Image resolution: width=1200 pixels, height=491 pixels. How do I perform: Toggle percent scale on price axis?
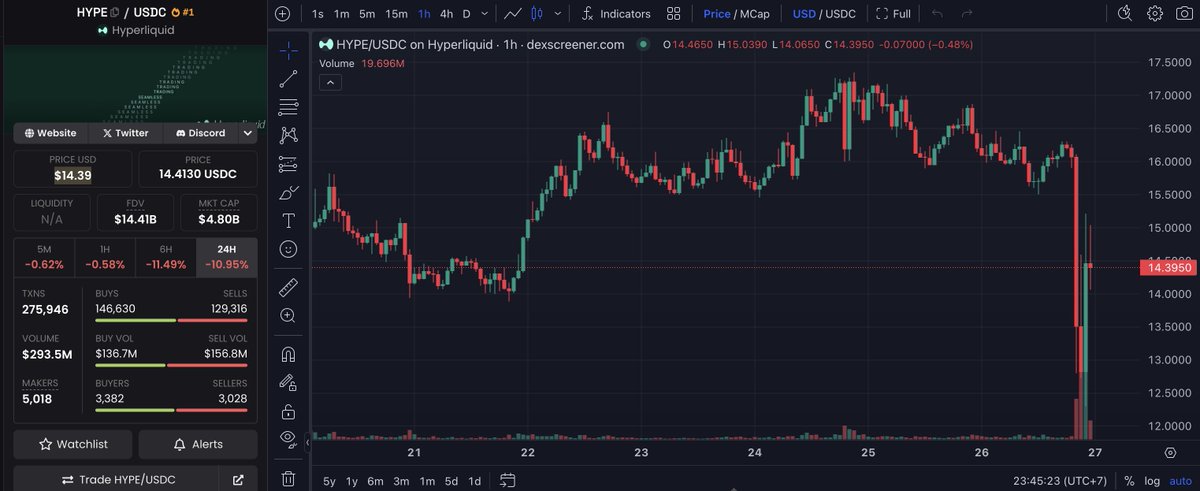[1129, 481]
